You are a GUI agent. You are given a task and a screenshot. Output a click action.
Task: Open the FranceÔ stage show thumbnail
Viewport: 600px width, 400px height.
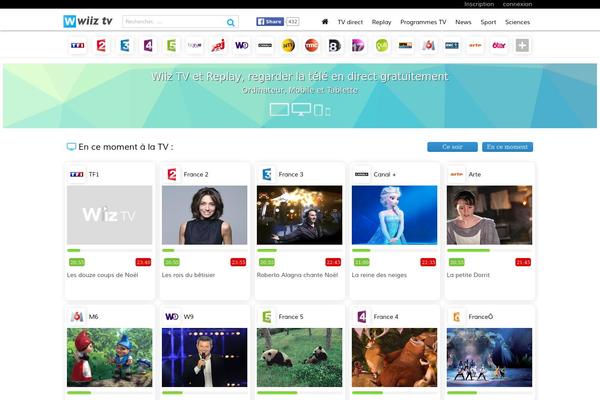tap(489, 358)
